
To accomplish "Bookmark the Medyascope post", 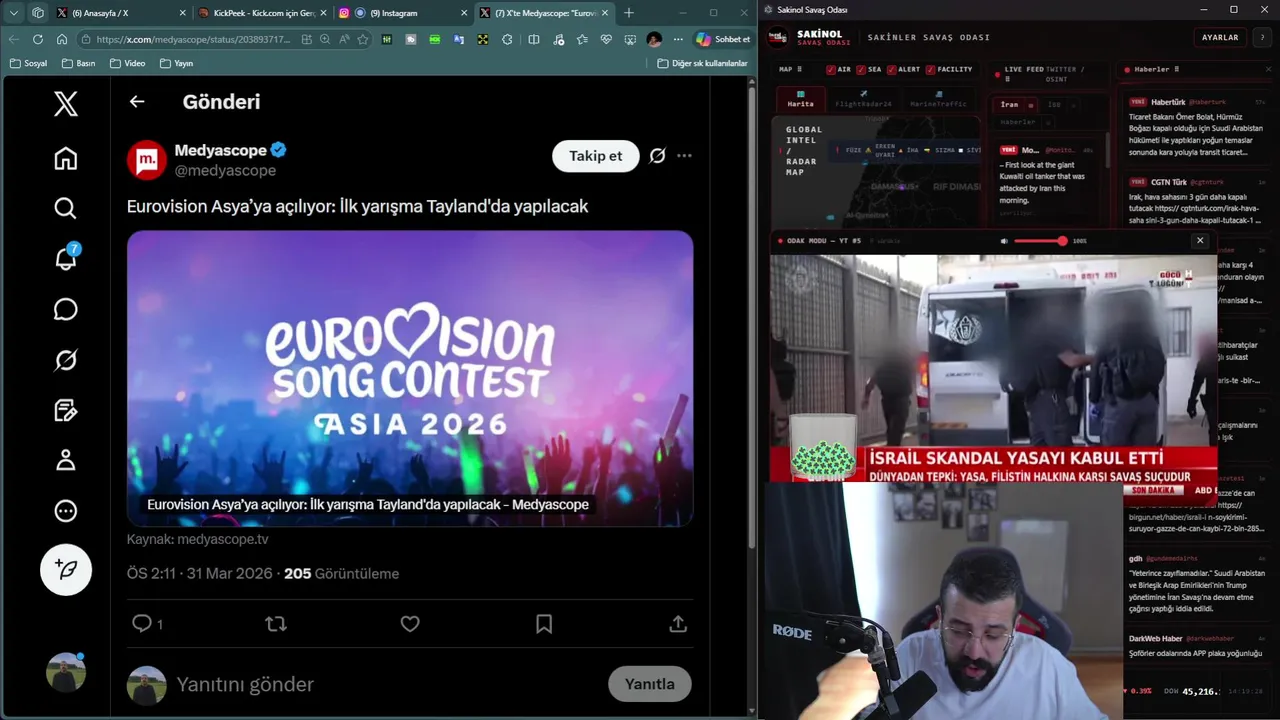I will pos(544,623).
